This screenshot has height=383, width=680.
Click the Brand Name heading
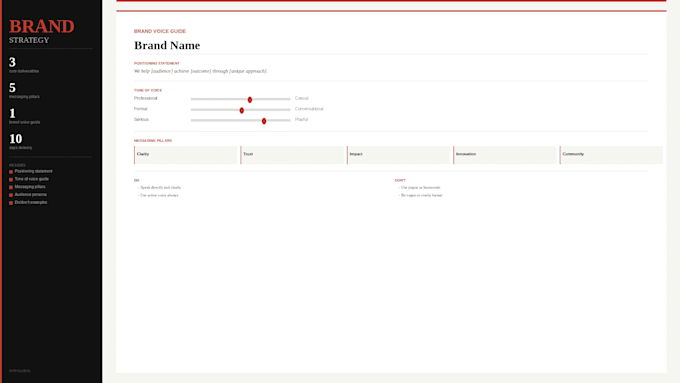(x=167, y=46)
